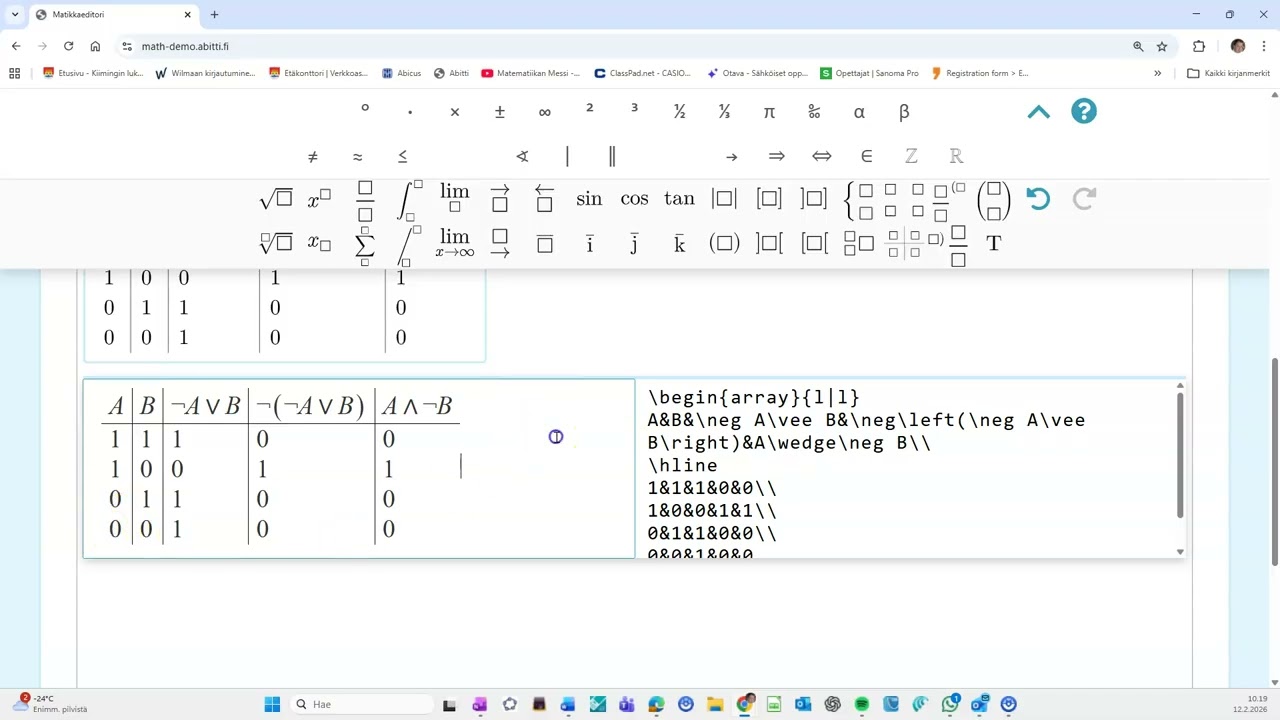Insert the unit vector i-bar symbol
The width and height of the screenshot is (1280, 720).
[589, 243]
